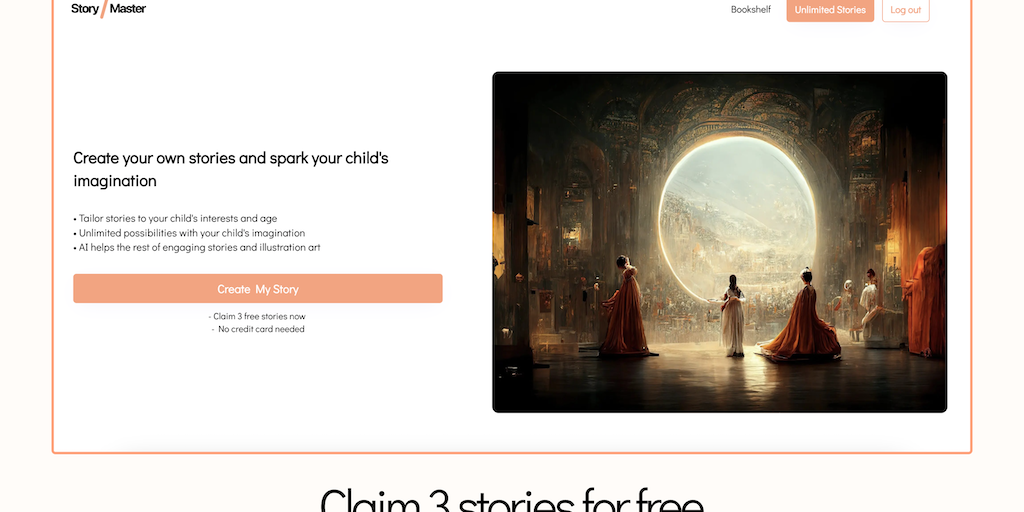
Task: Click the Story Master logo
Action: click(108, 9)
